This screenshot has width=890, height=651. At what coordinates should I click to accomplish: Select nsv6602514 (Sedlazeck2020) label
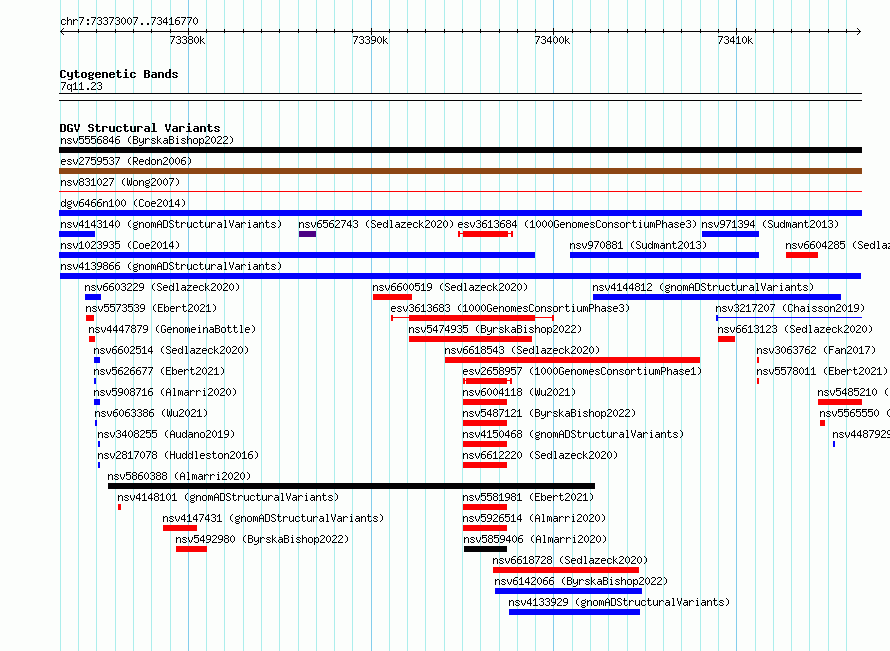171,350
